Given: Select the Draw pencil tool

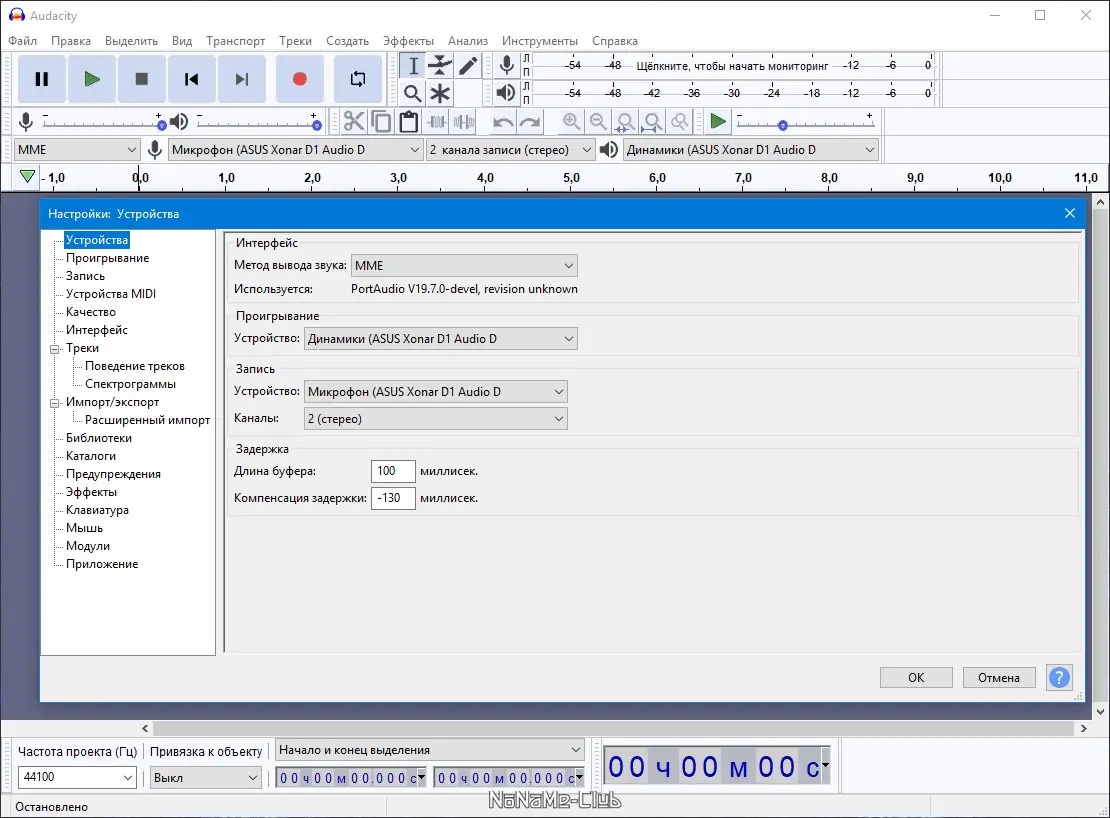Looking at the screenshot, I should pos(468,66).
